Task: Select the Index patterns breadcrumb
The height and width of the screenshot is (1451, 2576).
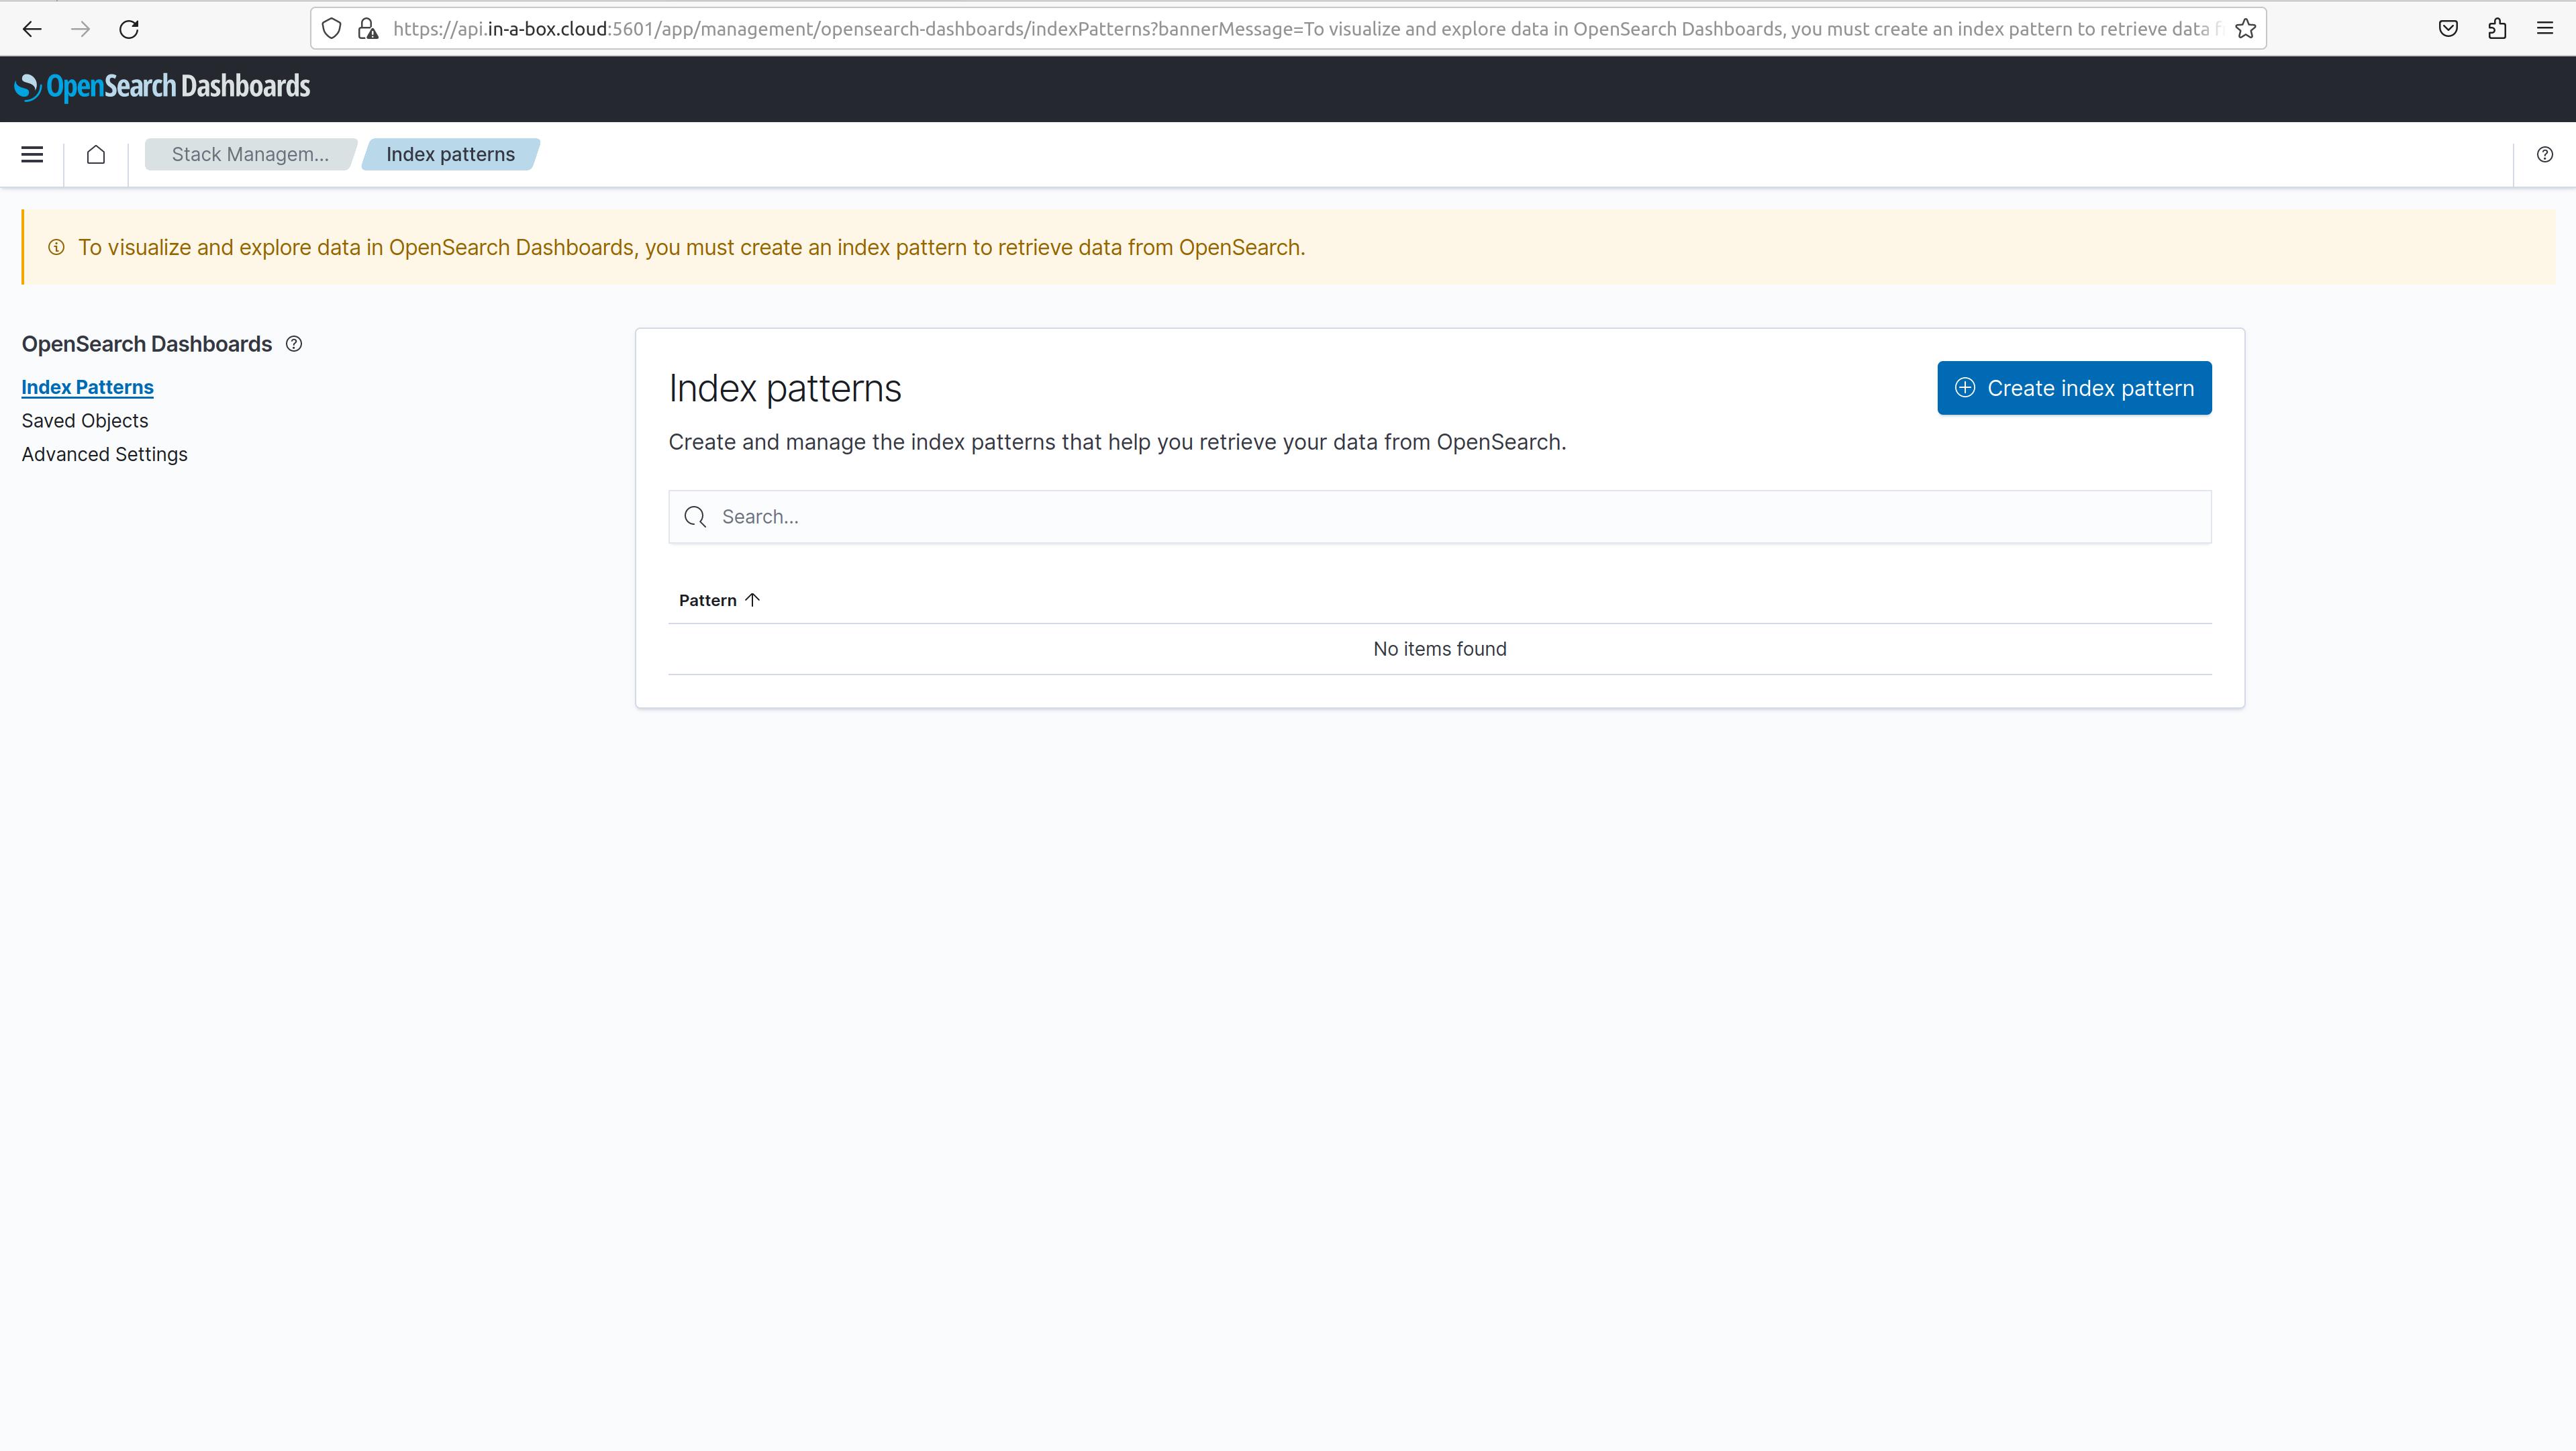Action: click(x=450, y=154)
